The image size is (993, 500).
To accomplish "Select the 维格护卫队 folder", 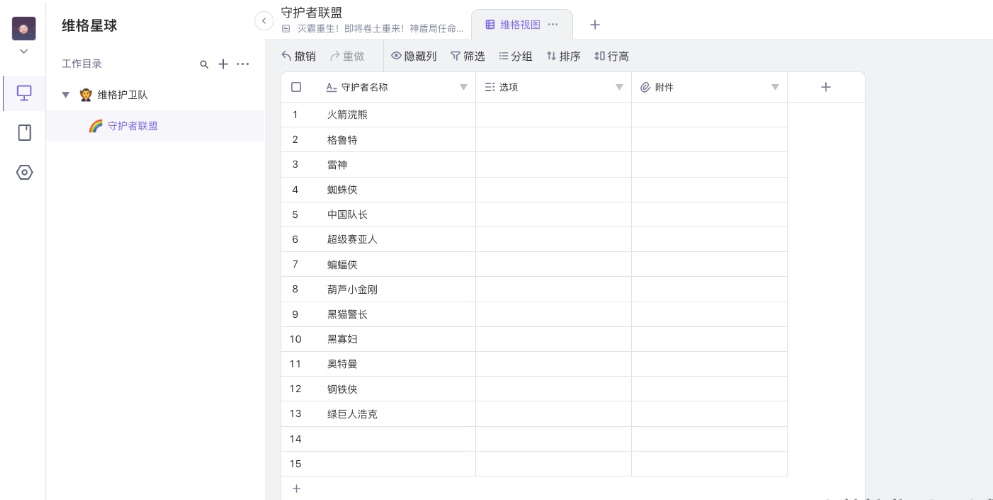I will click(155, 95).
